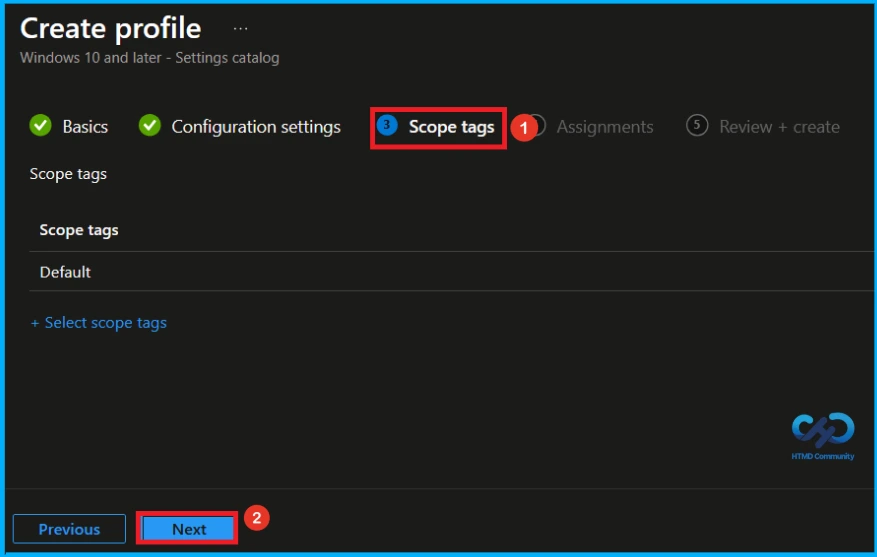Screen dimensions: 877x557
Task: Click the Create profile title
Action: 110,28
